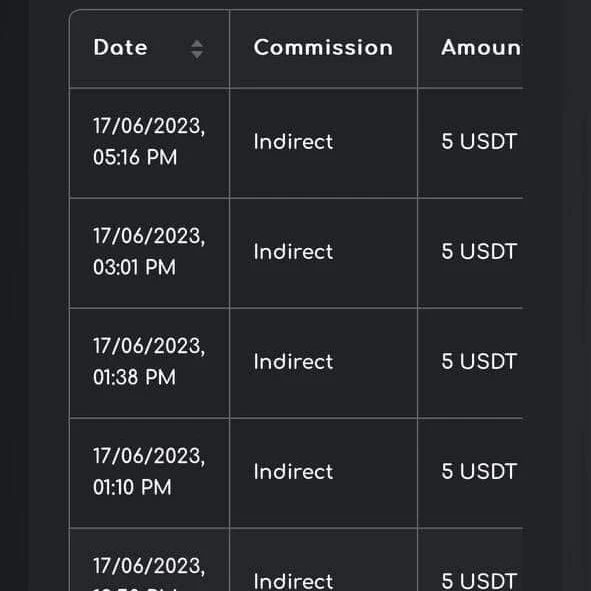
Task: Select the 03:01 PM date cell
Action: click(149, 253)
